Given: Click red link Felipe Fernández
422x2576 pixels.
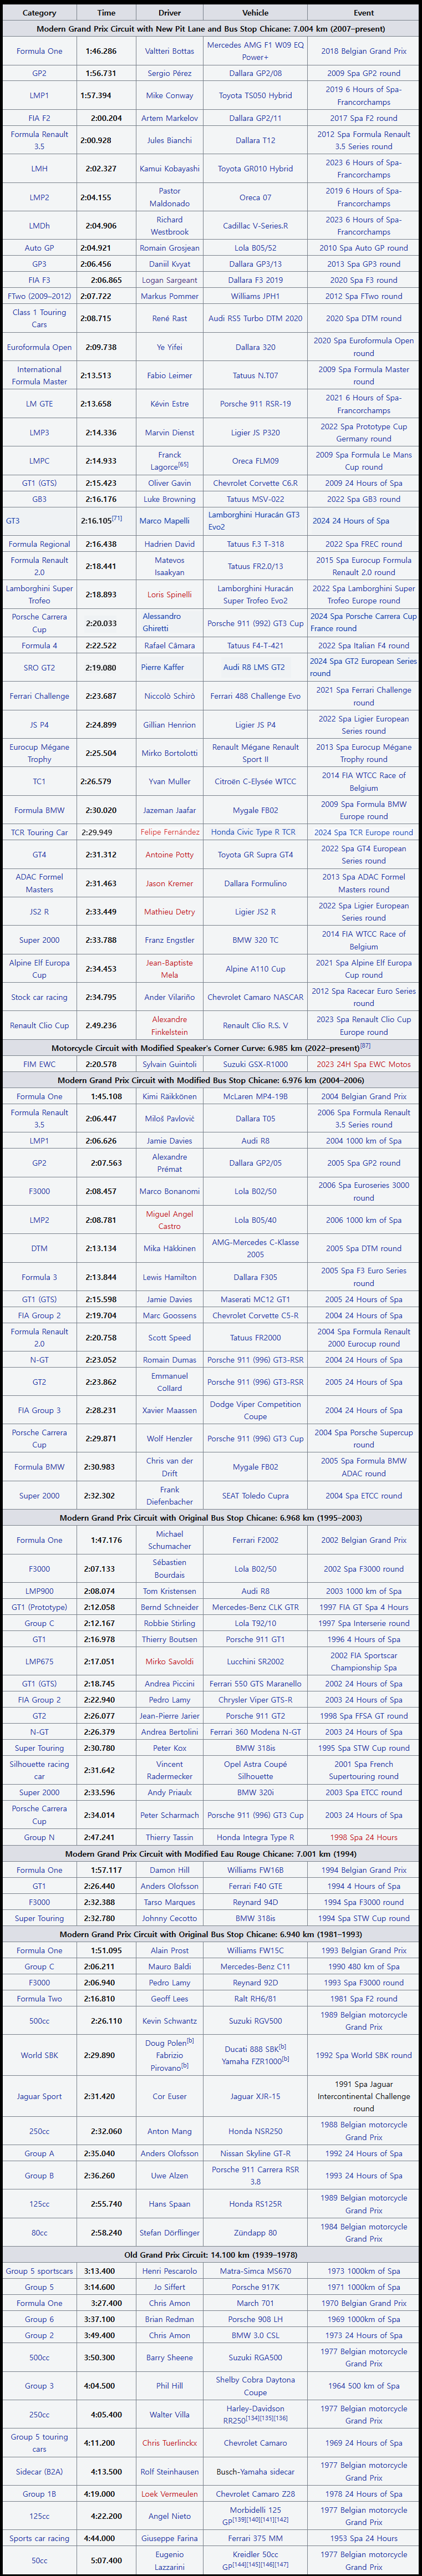Looking at the screenshot, I should click(x=170, y=832).
